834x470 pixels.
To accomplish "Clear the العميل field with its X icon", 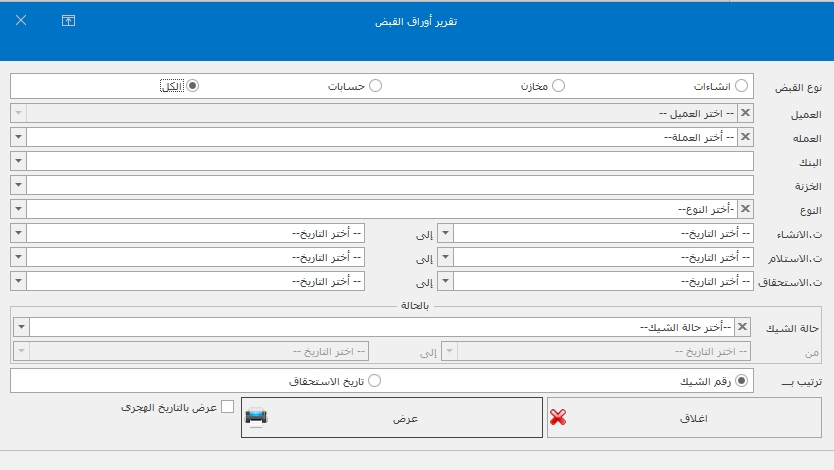I will coord(744,114).
